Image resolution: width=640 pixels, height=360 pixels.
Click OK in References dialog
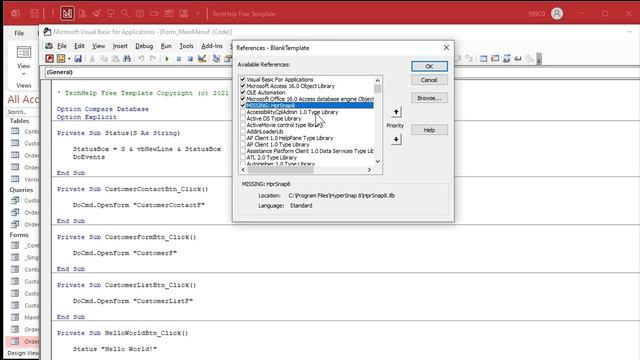(x=429, y=66)
